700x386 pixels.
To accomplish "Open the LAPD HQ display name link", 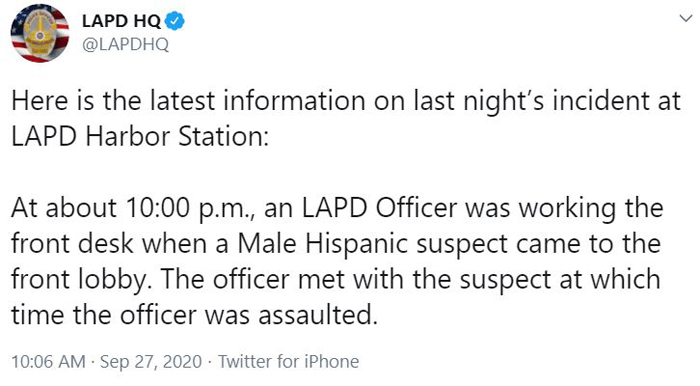I will tap(121, 21).
